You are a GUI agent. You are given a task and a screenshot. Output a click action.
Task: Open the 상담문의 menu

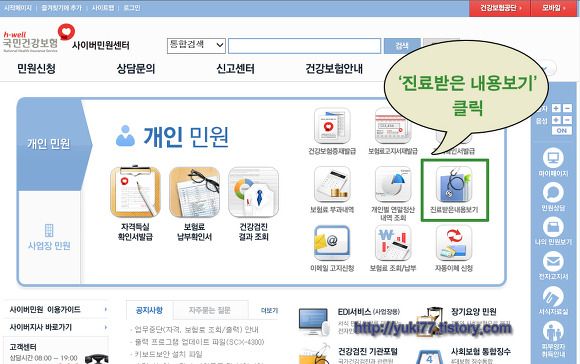tap(136, 68)
